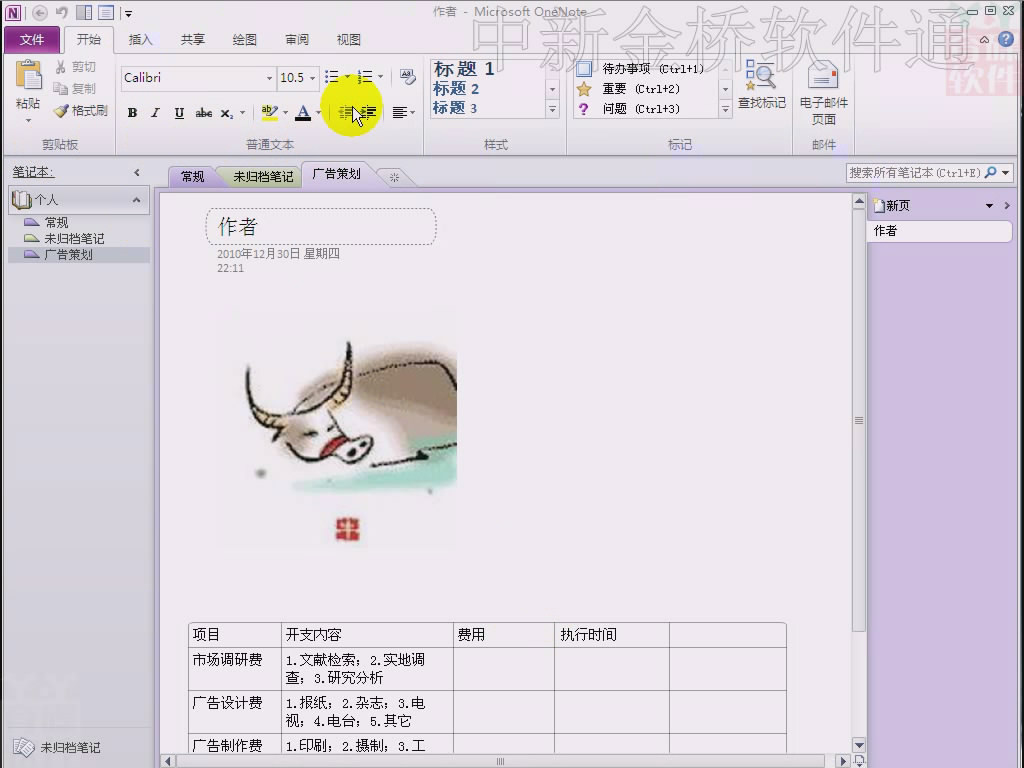Toggle underline formatting
The height and width of the screenshot is (768, 1024).
179,113
